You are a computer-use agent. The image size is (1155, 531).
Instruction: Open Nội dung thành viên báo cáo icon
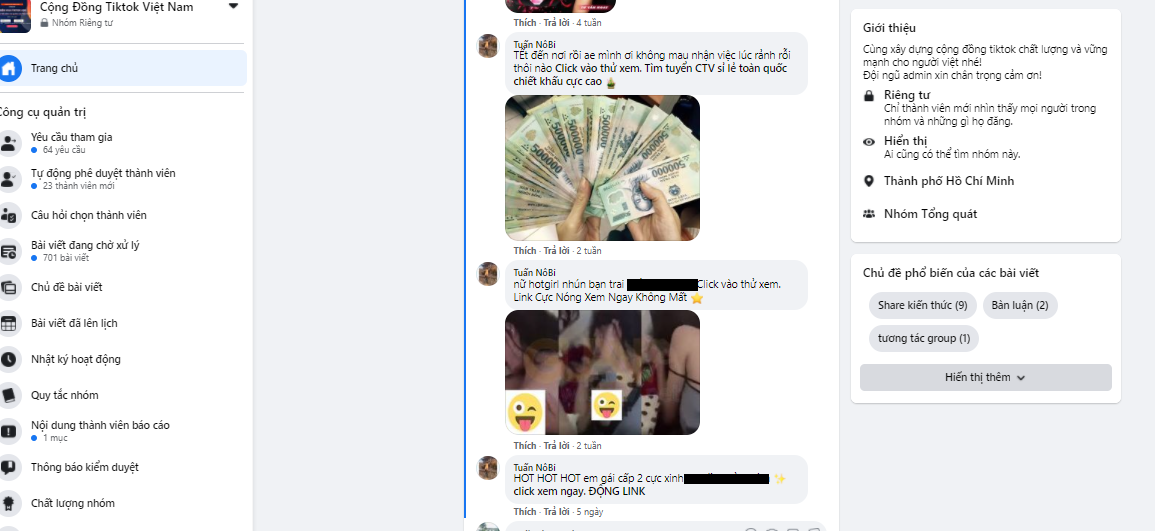point(9,431)
